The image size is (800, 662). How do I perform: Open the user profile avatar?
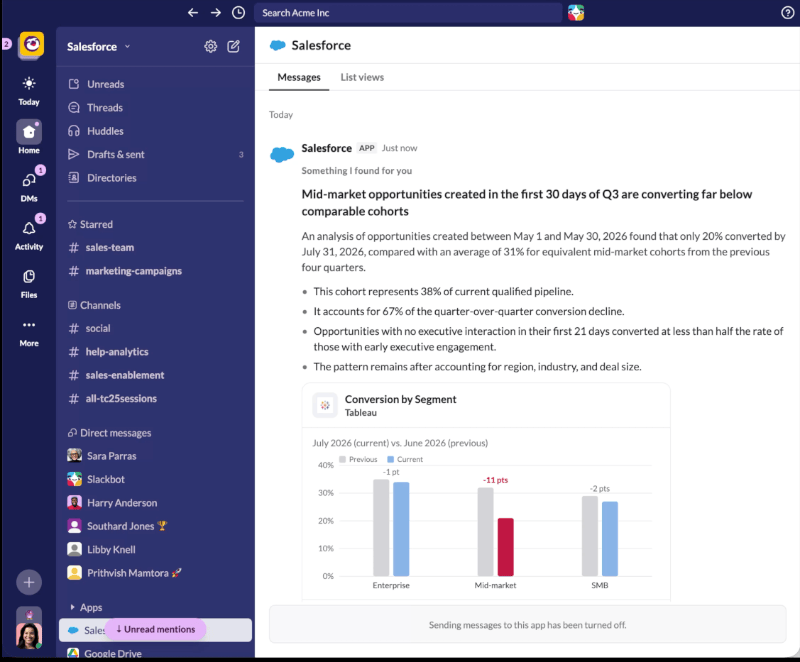(29, 635)
